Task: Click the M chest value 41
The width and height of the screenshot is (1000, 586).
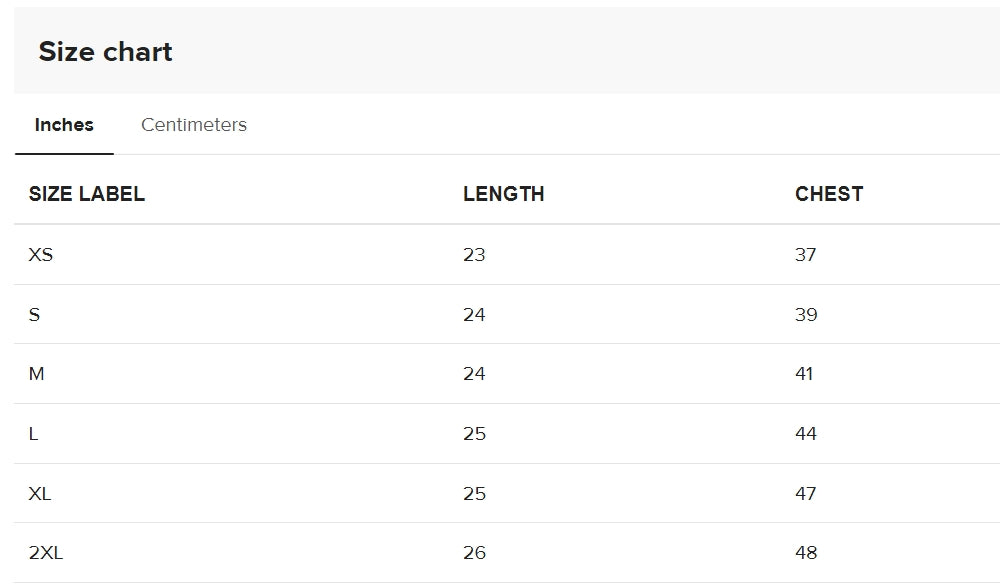Action: (x=804, y=374)
